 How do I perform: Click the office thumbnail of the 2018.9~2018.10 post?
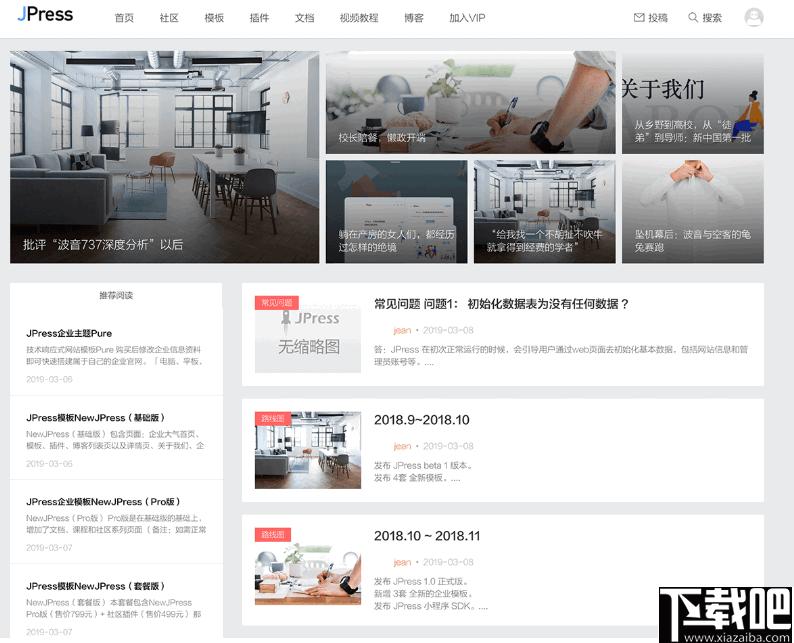coord(308,450)
